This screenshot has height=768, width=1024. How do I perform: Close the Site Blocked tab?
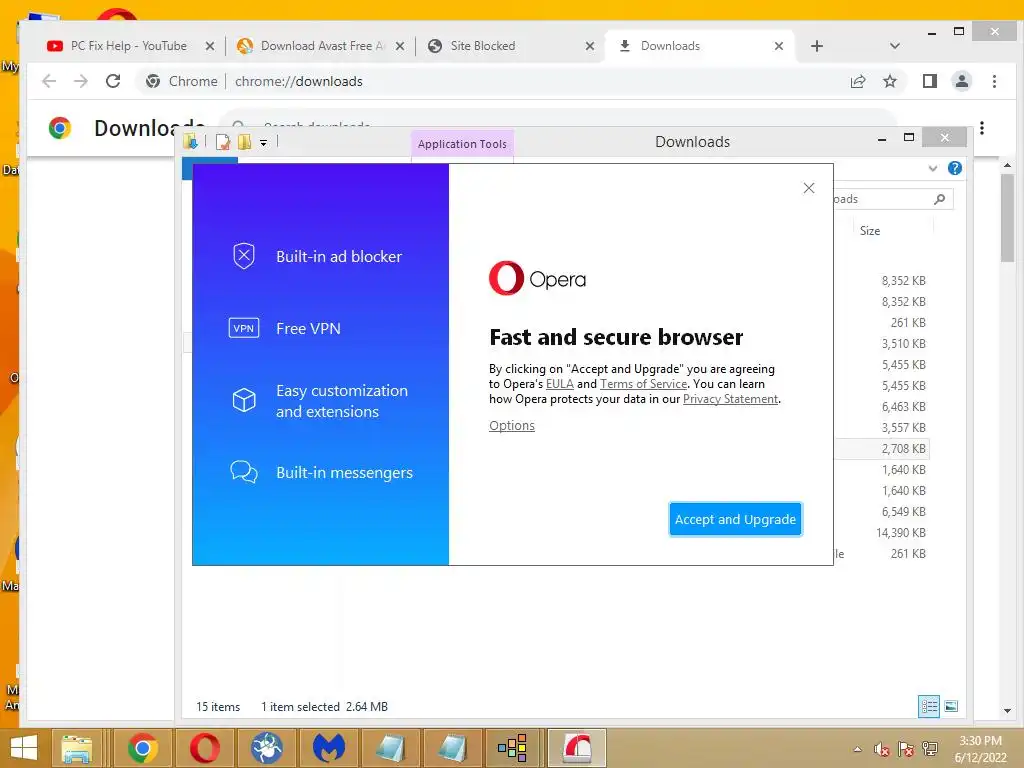(590, 46)
